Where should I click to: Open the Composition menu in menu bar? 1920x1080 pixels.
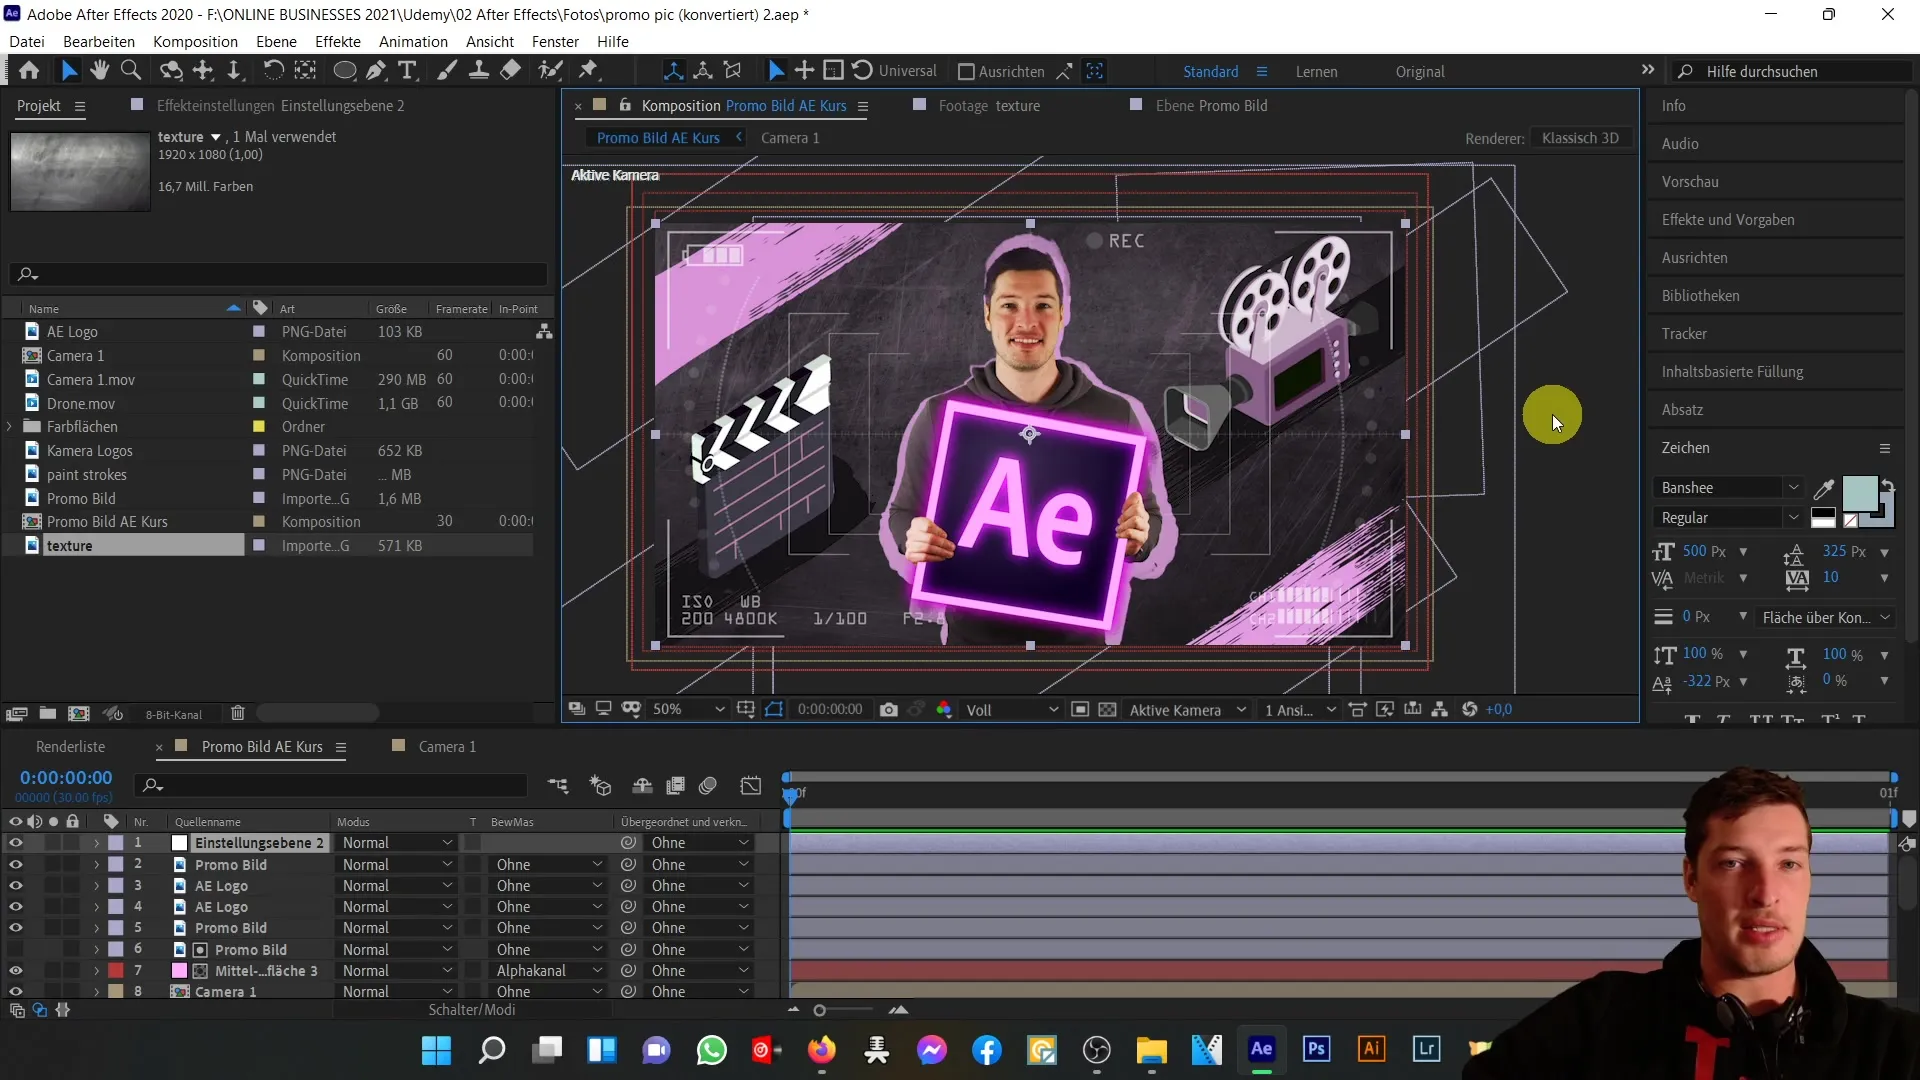[x=195, y=41]
